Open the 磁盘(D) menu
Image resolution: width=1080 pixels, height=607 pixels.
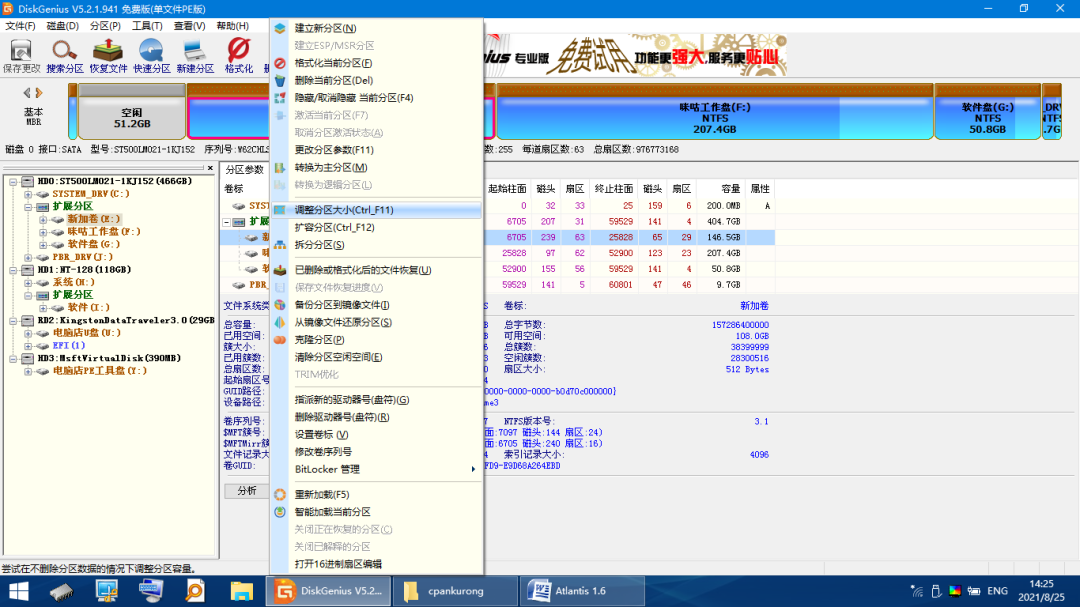tap(63, 25)
